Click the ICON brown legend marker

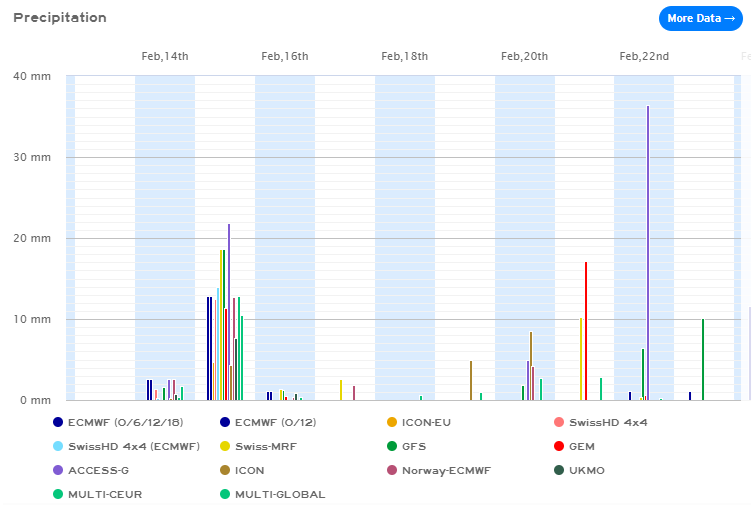(225, 470)
